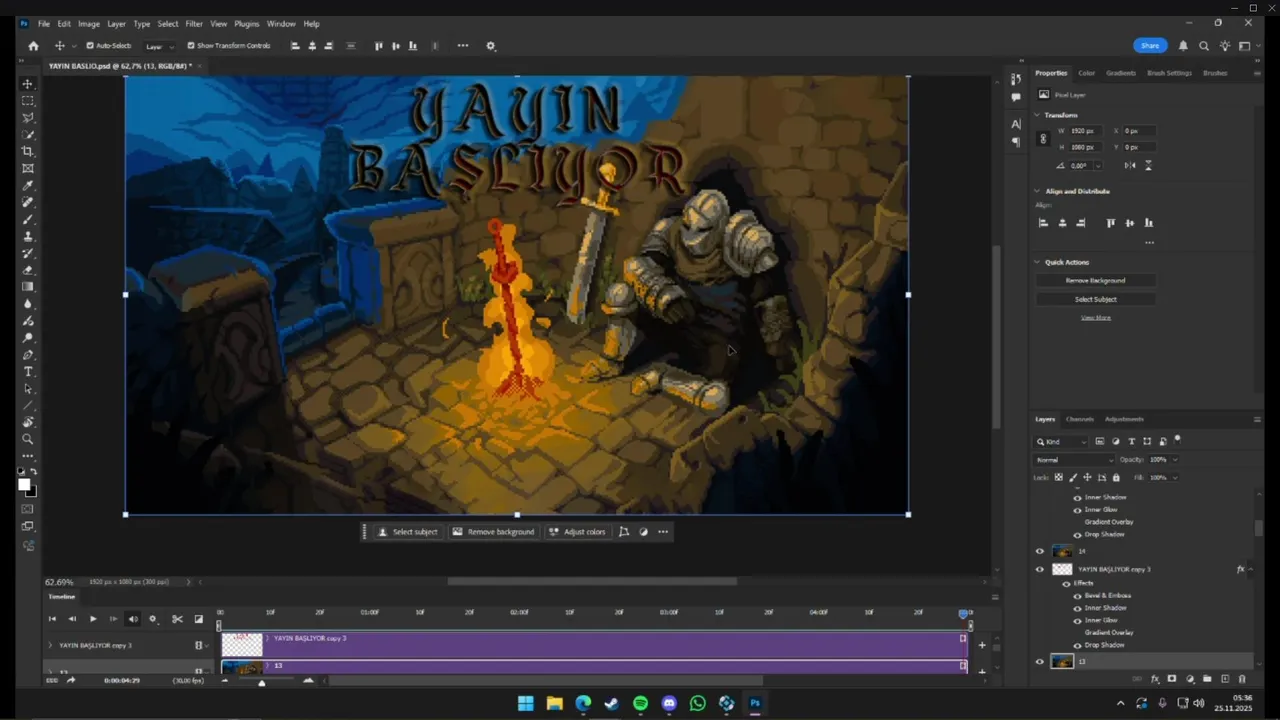1280x720 pixels.
Task: Select the Brush tool
Action: point(28,219)
